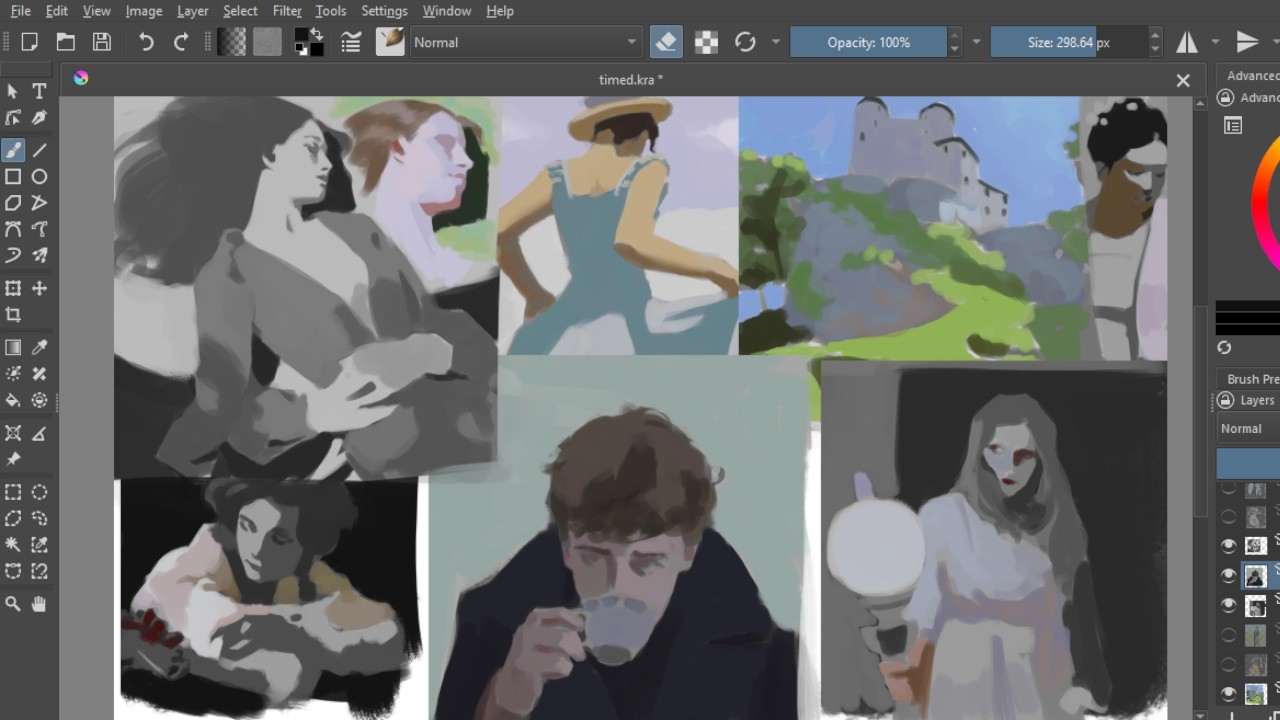Toggle vertical mirror mode
The image size is (1280, 720).
(1247, 42)
